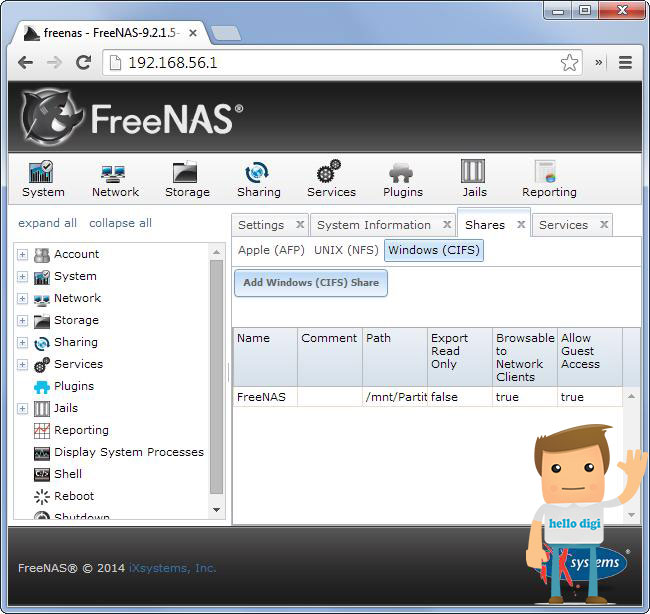650x614 pixels.
Task: Expand the System tree node
Action: (22, 277)
